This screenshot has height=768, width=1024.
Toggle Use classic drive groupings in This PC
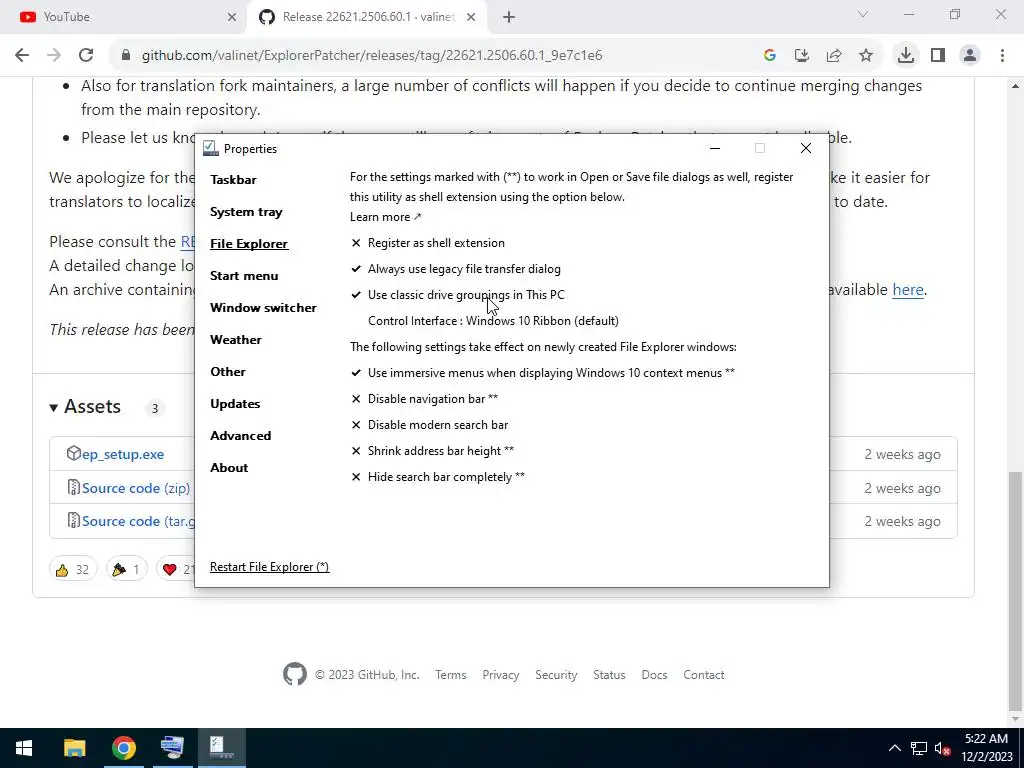pyautogui.click(x=458, y=295)
